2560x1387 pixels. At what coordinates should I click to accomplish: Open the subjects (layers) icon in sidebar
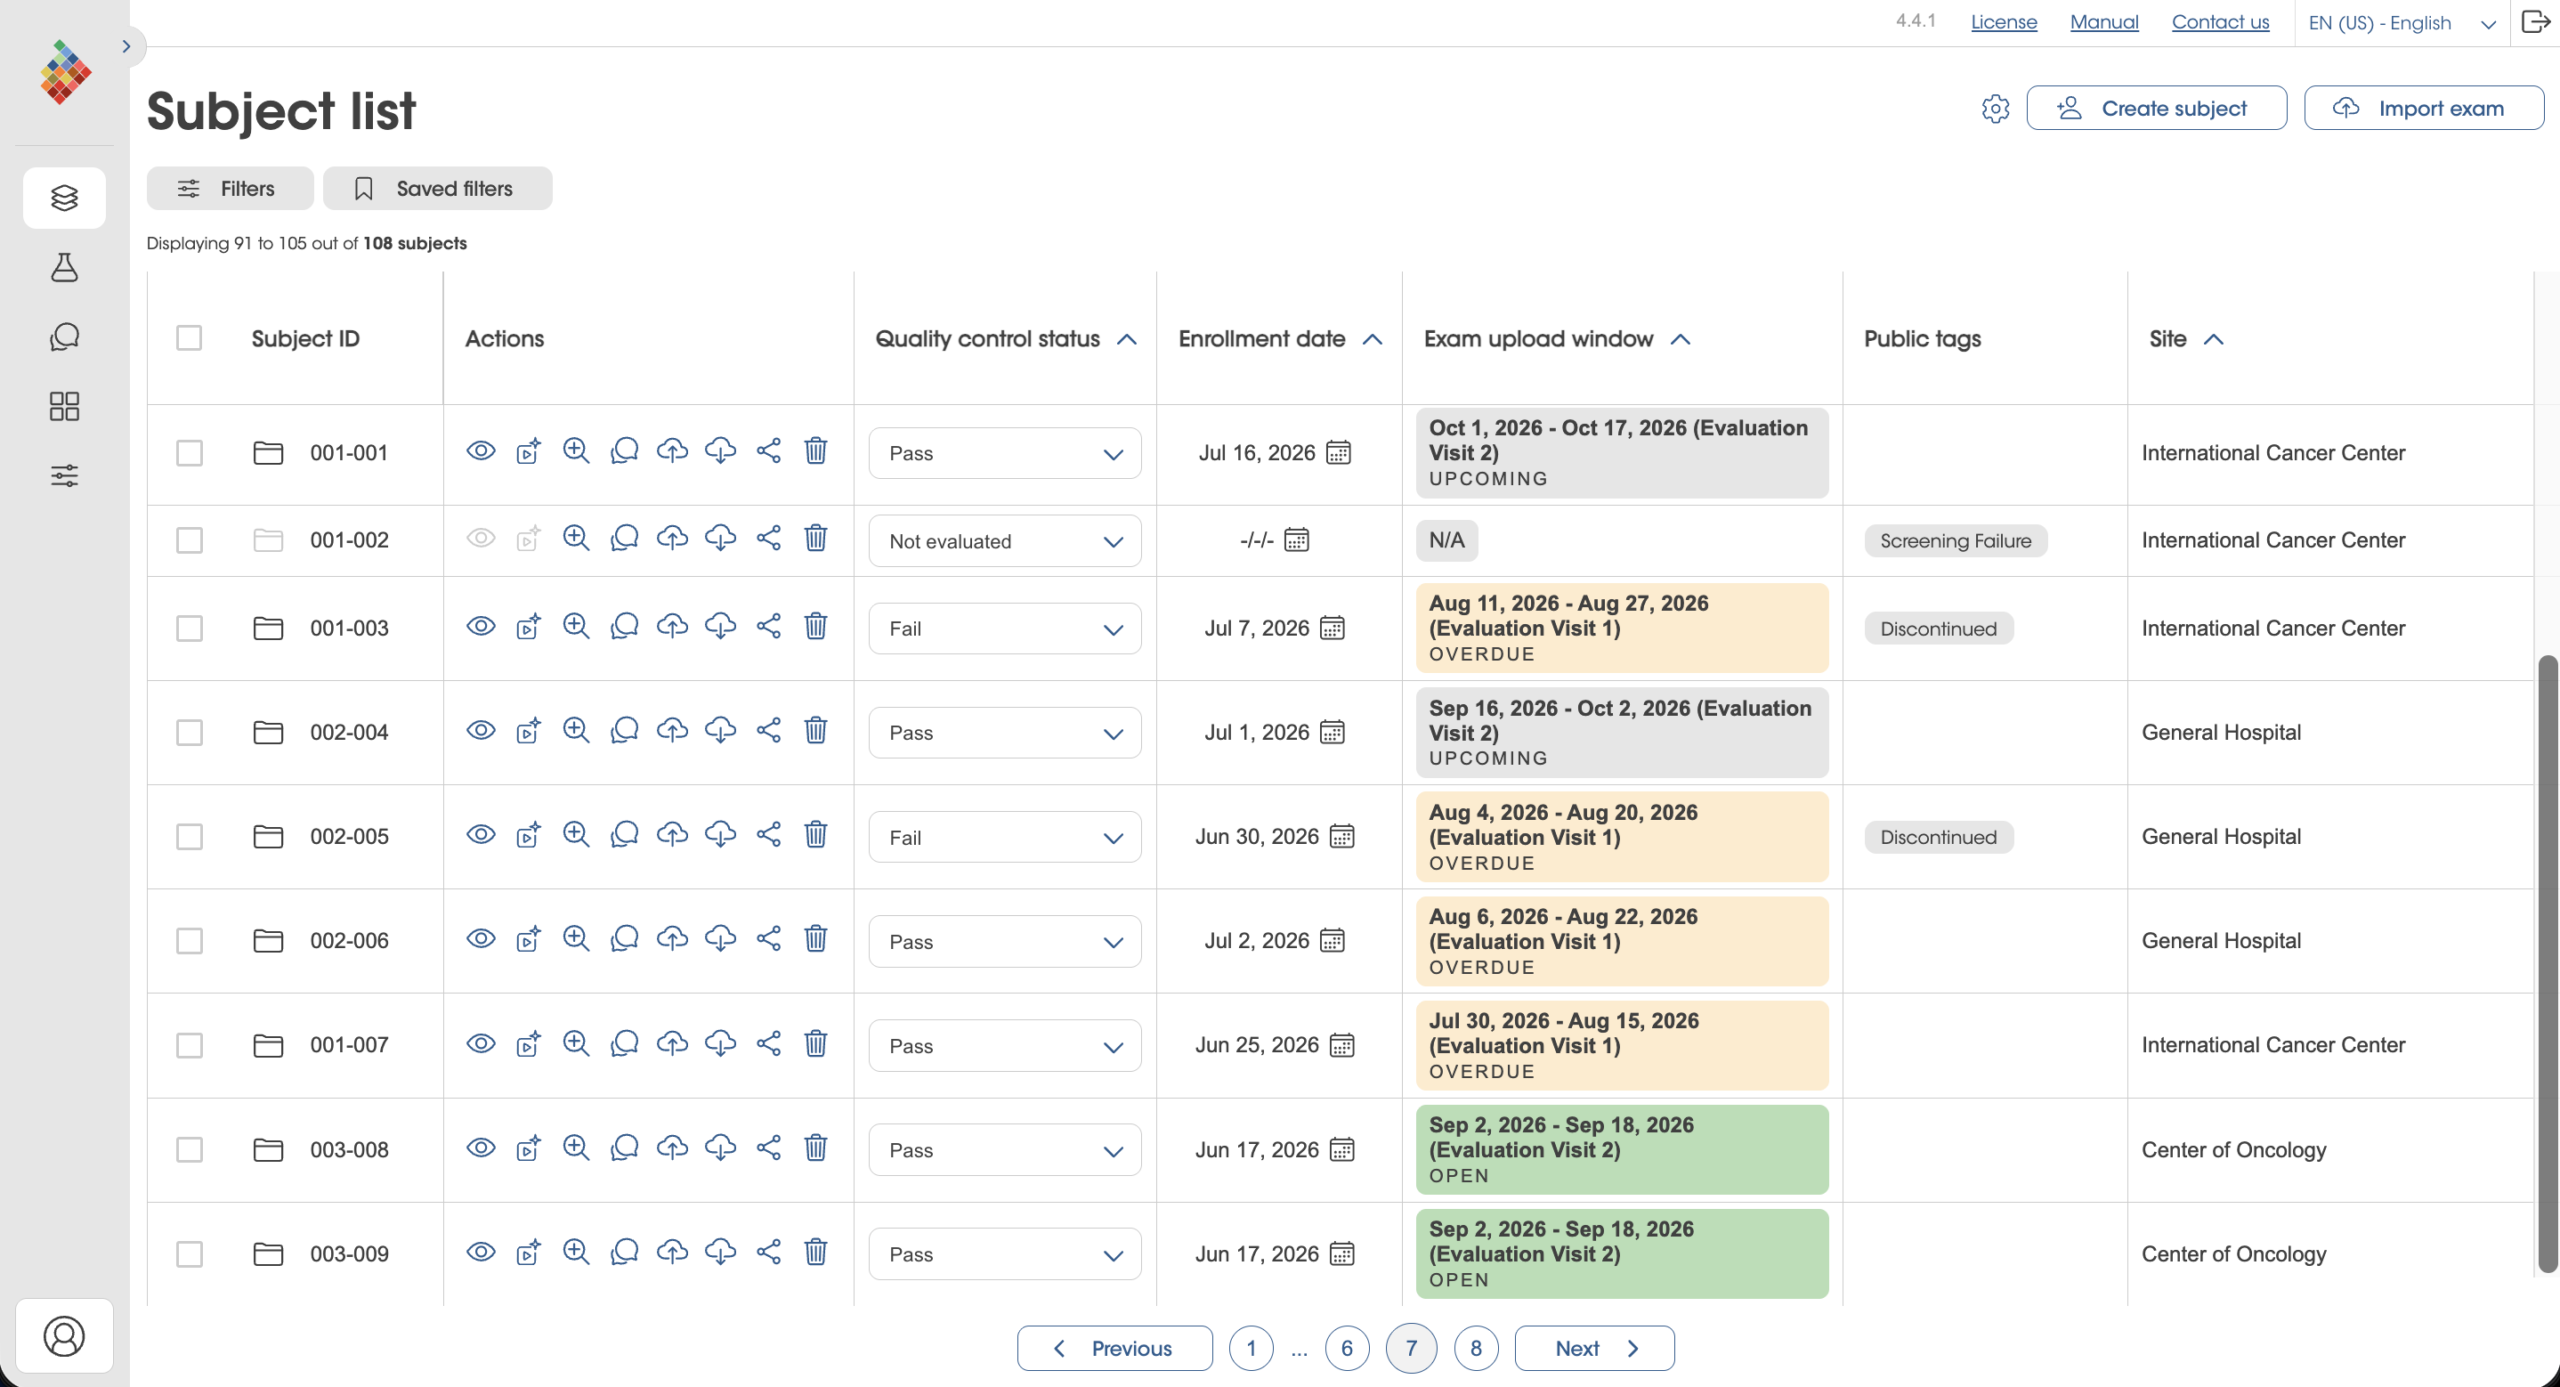tap(64, 198)
